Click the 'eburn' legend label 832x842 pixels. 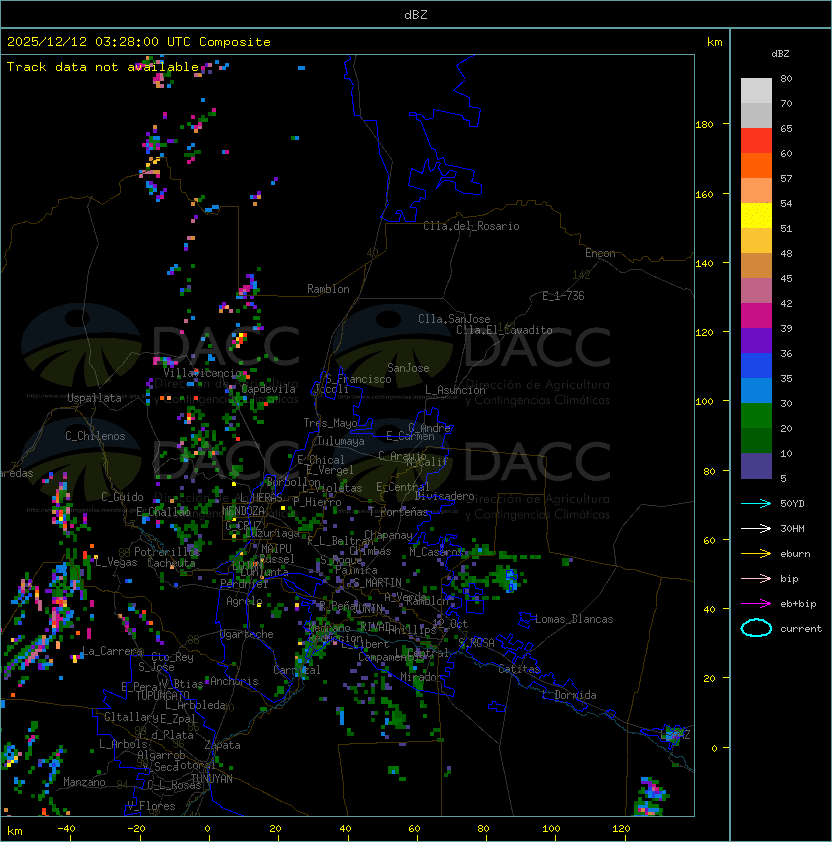pos(795,554)
